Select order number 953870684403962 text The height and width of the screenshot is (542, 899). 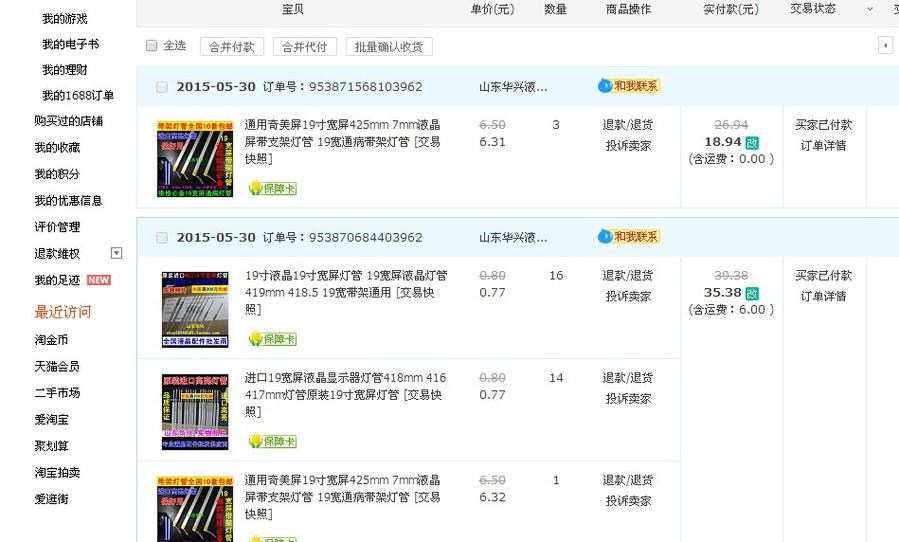click(x=366, y=237)
